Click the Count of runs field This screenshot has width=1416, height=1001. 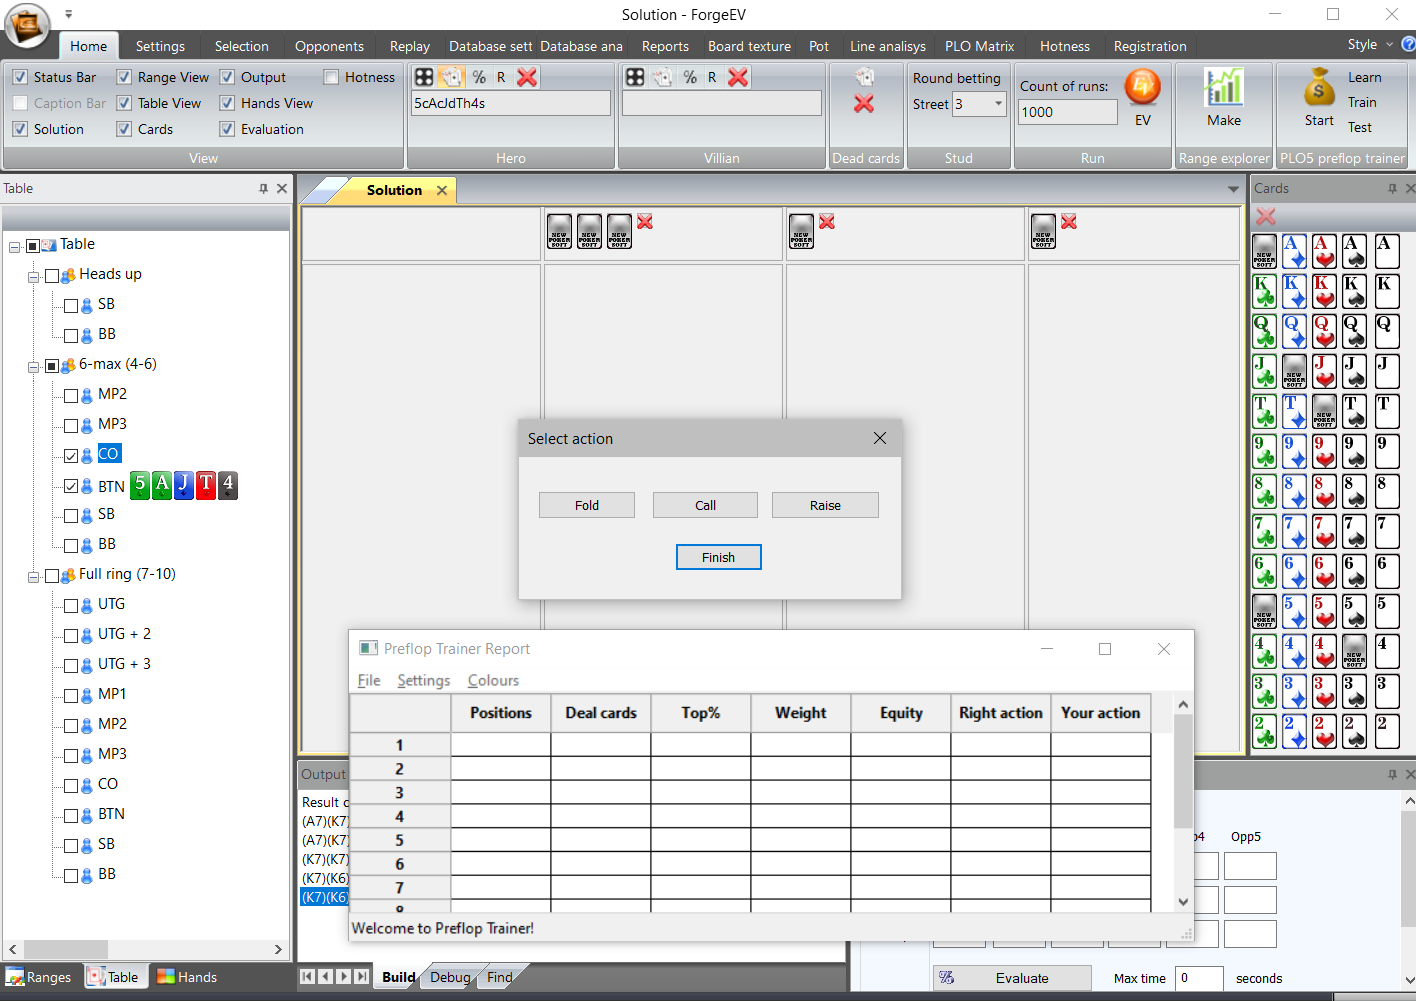1066,112
